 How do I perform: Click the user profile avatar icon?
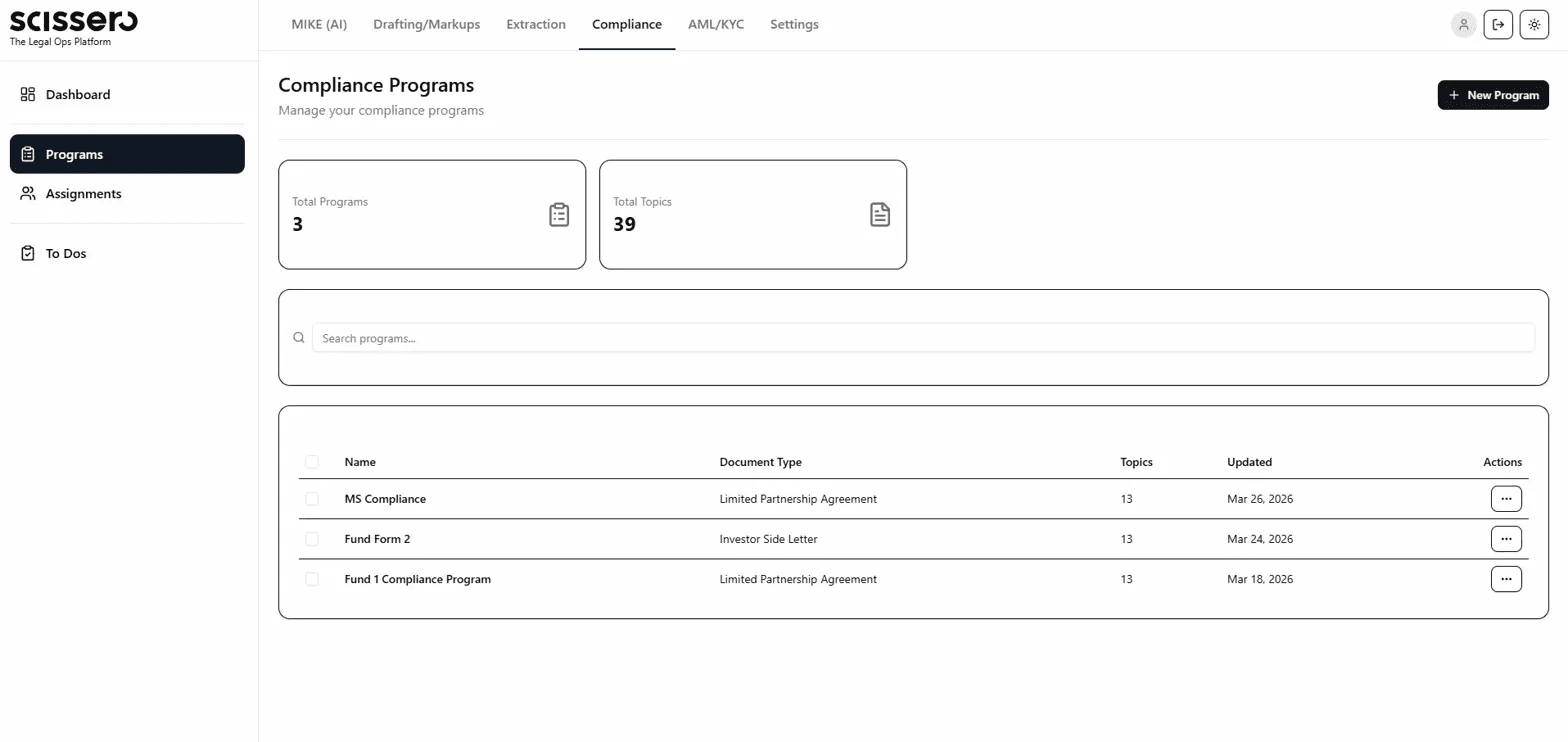point(1463,25)
